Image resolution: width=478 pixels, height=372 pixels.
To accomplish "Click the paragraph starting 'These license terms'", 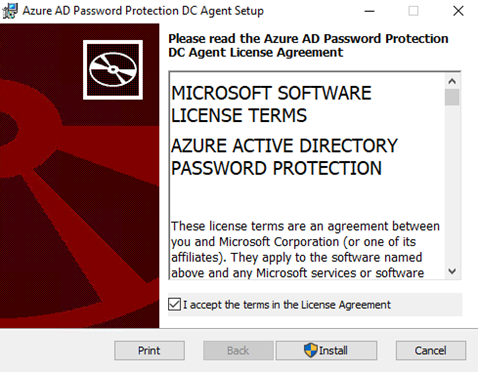I will coord(305,249).
